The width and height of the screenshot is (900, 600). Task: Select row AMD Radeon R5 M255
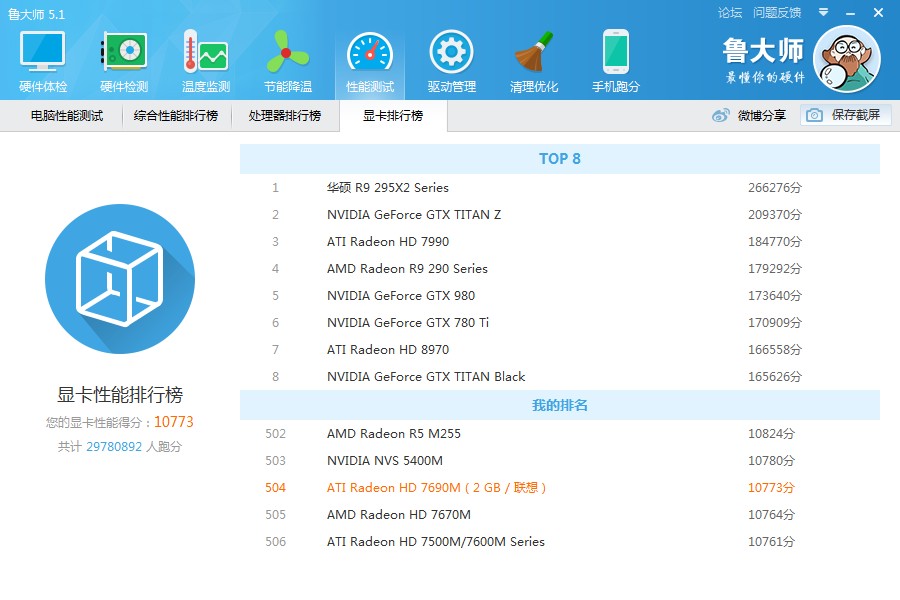pyautogui.click(x=560, y=433)
